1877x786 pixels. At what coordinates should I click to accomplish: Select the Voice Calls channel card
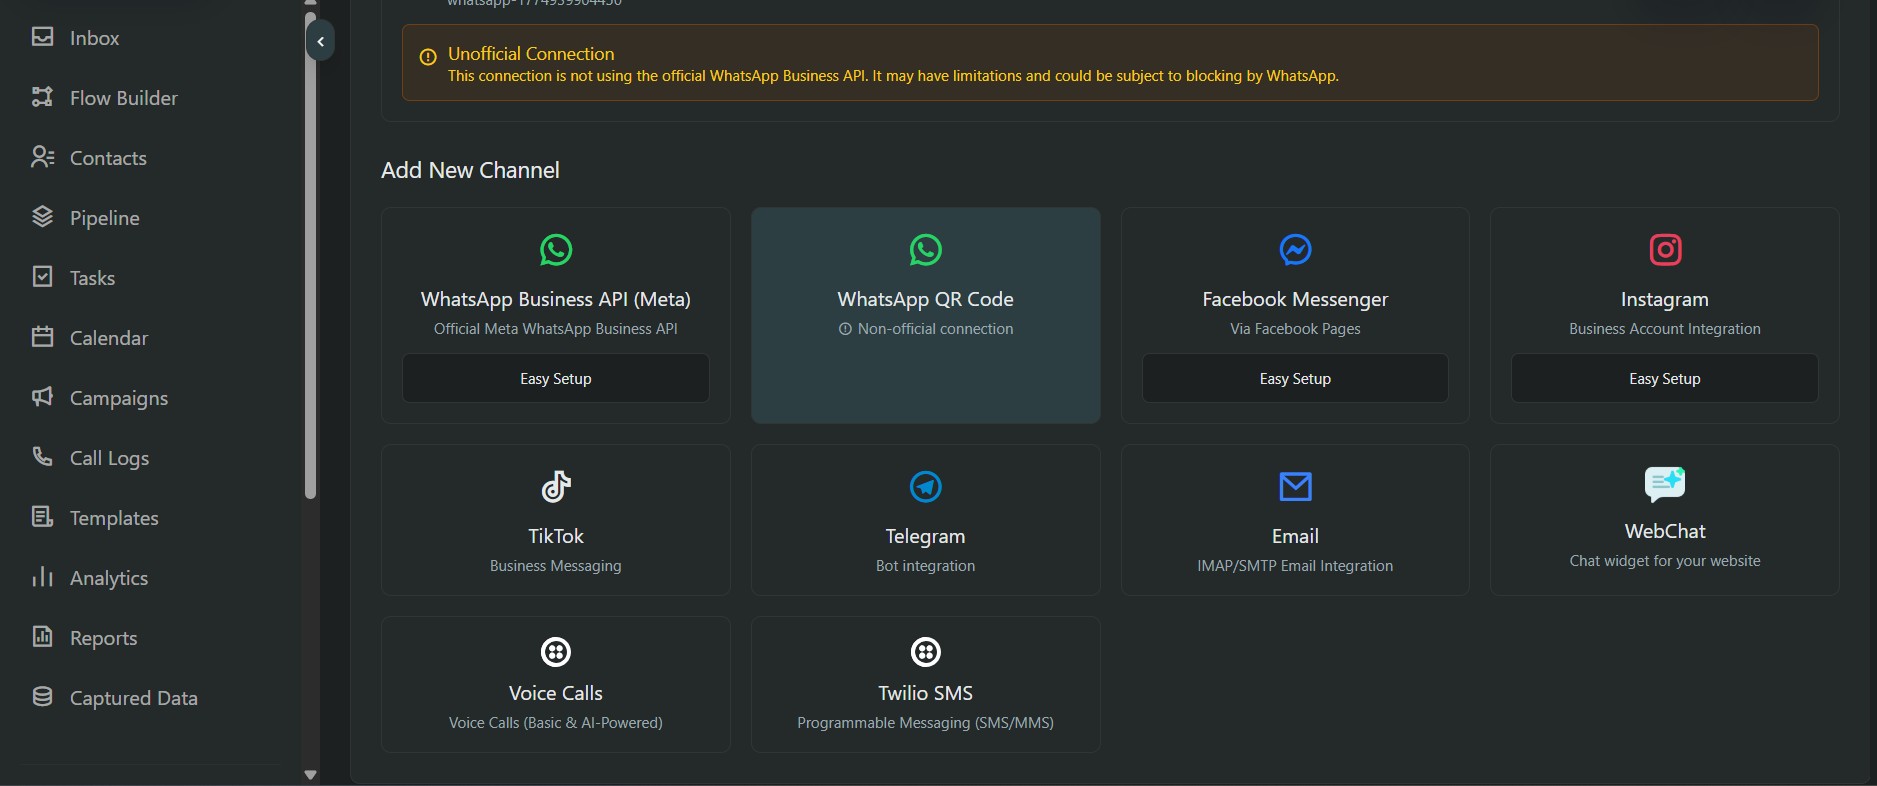[556, 684]
